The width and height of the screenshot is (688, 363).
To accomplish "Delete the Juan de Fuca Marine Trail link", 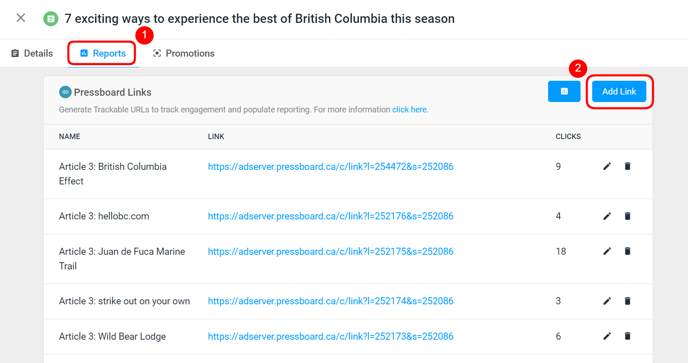I will [627, 251].
